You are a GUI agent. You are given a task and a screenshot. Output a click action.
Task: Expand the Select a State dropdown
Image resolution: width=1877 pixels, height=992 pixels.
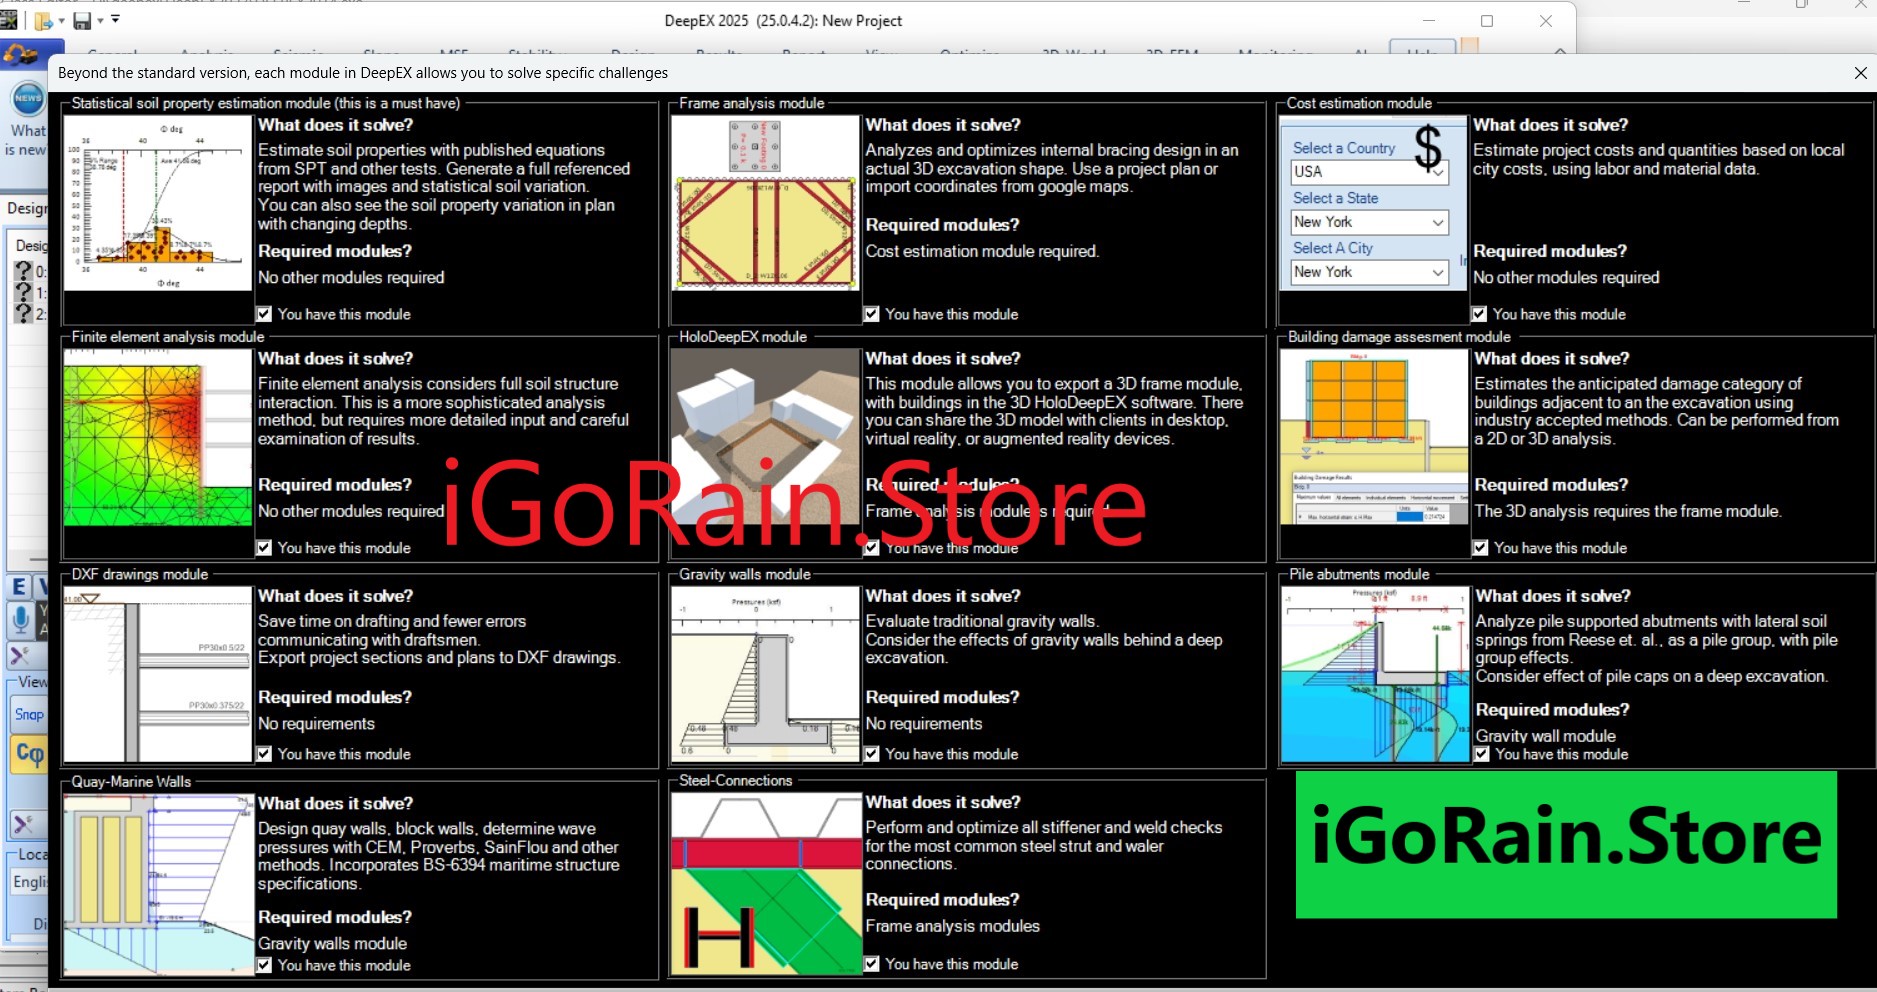click(x=1437, y=222)
